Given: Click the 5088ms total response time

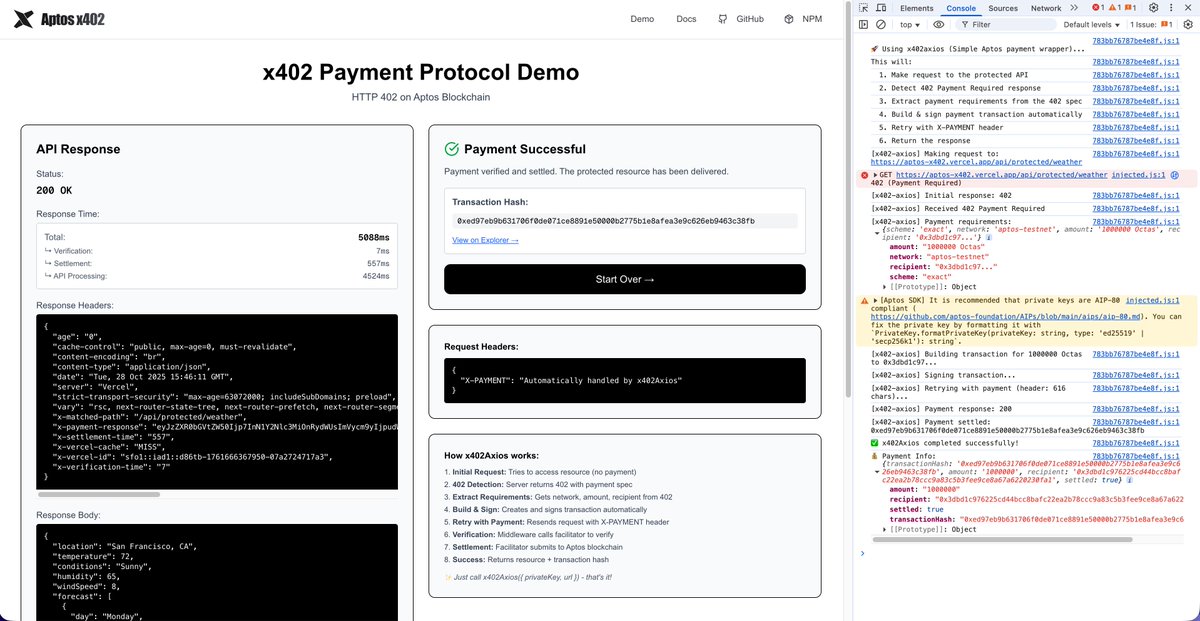Looking at the screenshot, I should pos(374,237).
